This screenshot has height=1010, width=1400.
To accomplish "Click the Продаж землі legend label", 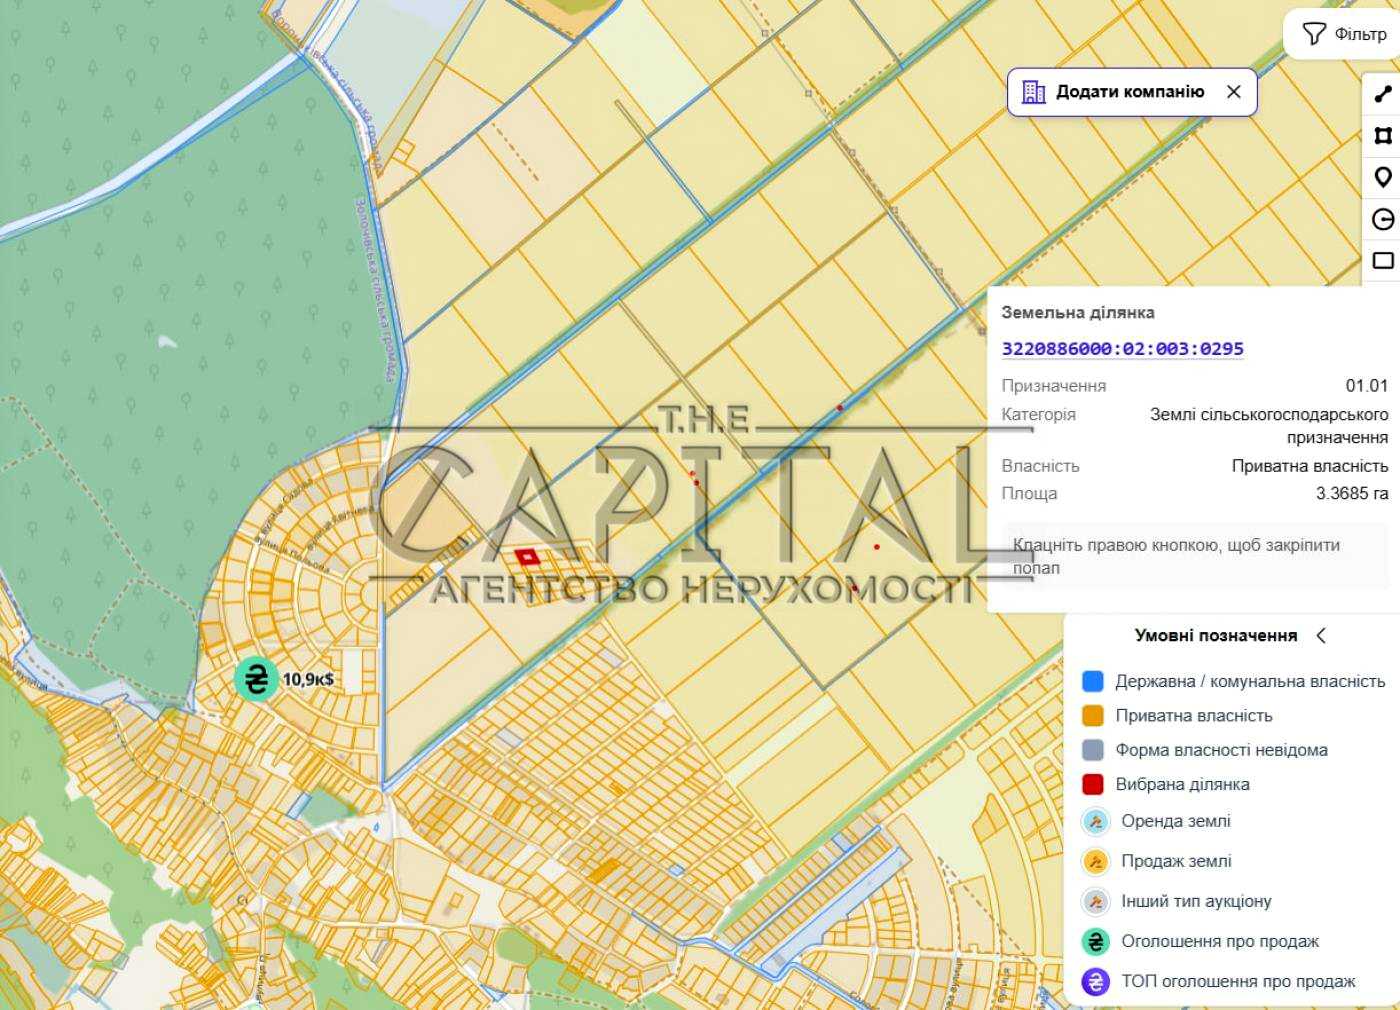I will click(1177, 861).
